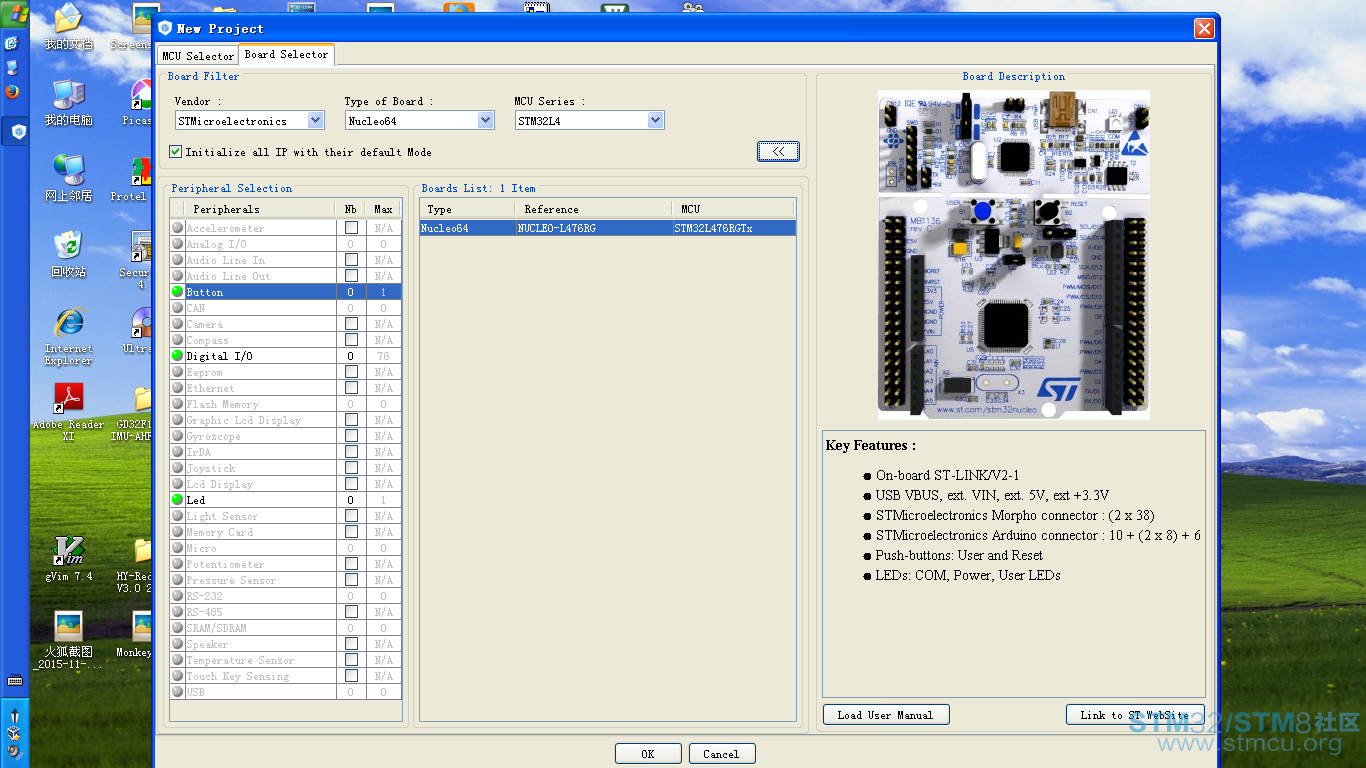Click the gray status dot beside Analog I/O
This screenshot has width=1366, height=768.
tap(177, 244)
